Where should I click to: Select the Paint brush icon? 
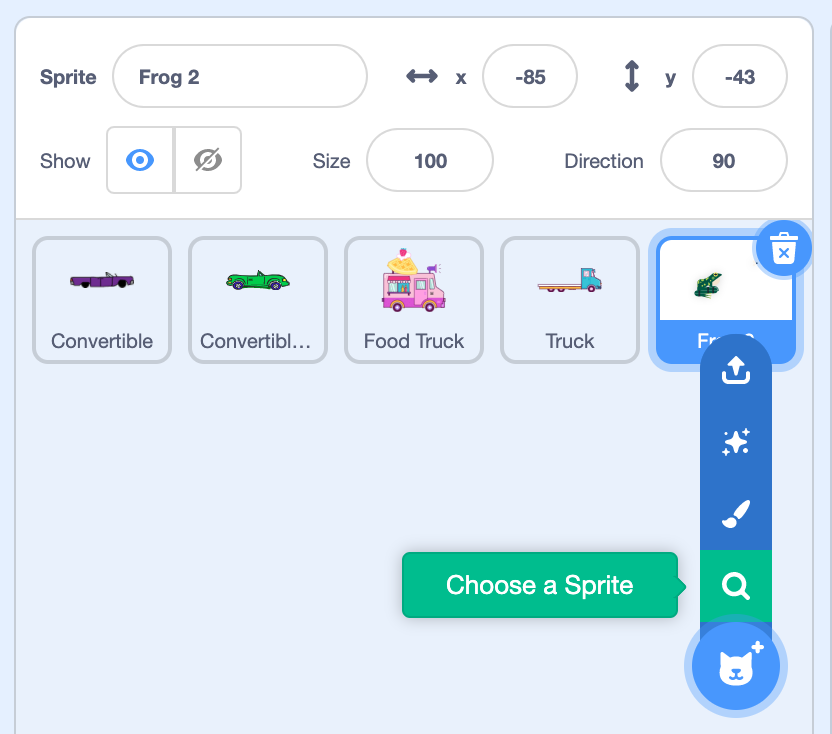tap(735, 514)
